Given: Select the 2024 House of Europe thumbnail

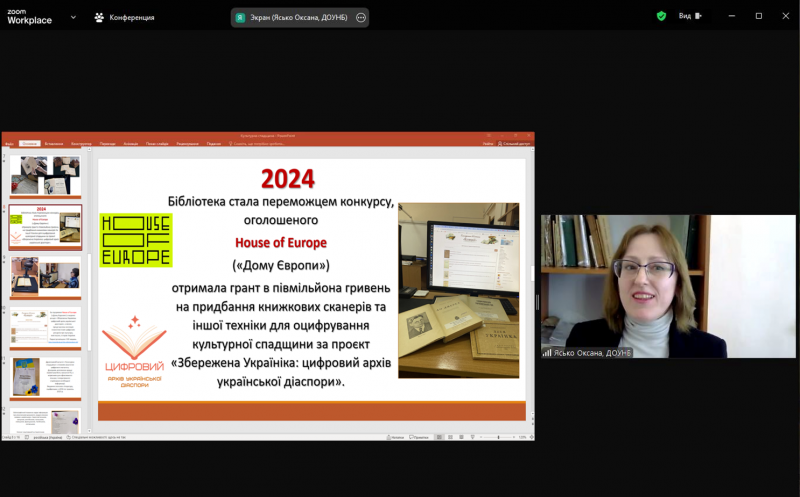Looking at the screenshot, I should (x=45, y=227).
